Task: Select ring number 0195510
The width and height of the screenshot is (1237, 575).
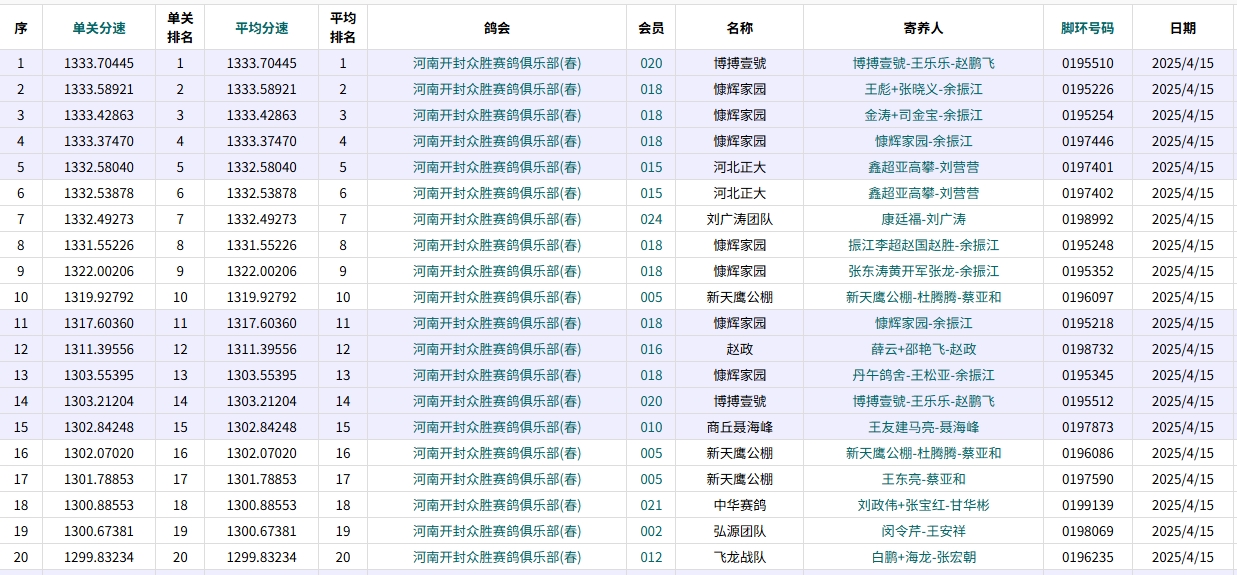Action: pos(1087,63)
